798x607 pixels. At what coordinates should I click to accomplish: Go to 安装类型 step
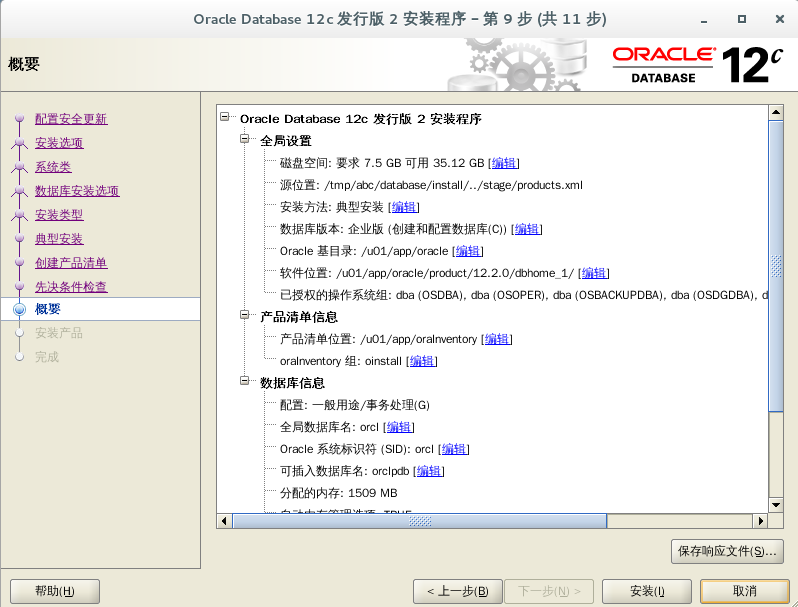[59, 215]
